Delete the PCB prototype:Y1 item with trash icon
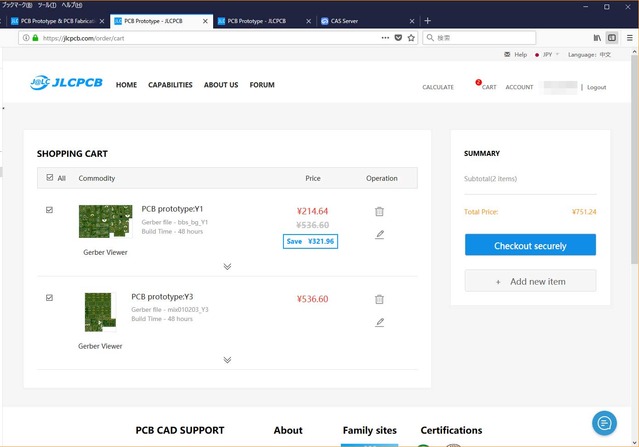Viewport: 639px width, 447px height. (x=379, y=211)
